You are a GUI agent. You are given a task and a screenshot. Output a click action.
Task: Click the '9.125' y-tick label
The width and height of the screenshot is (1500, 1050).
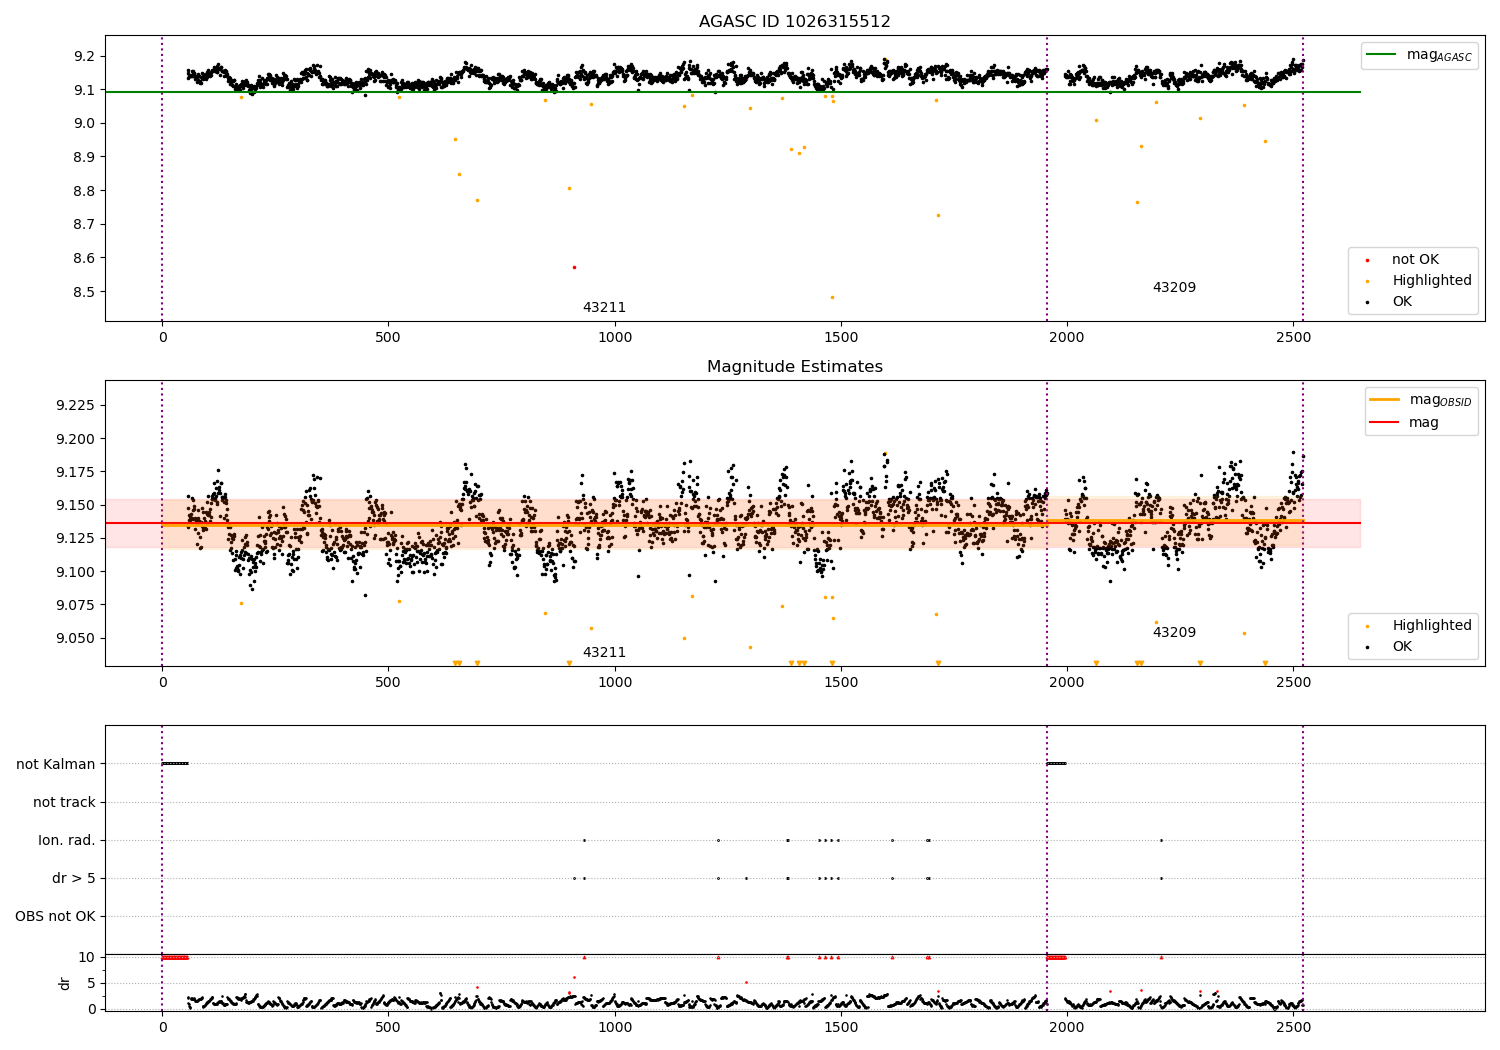coord(75,538)
